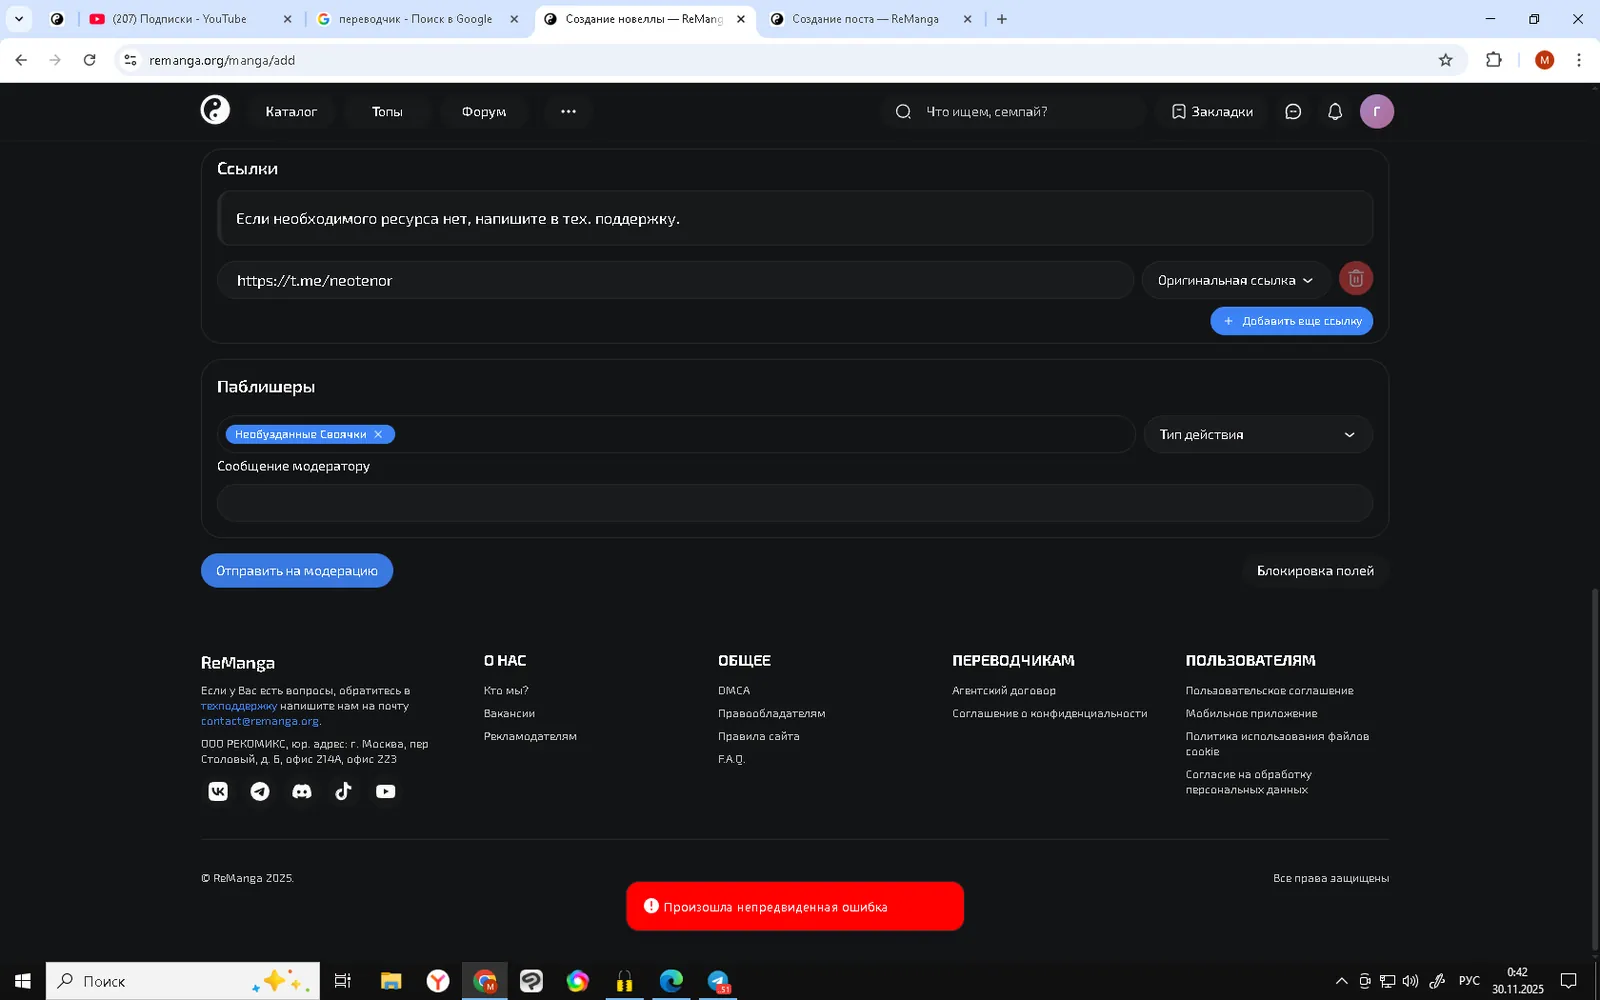Expand the Оригинальная ссылка link type dropdown
1600x1000 pixels.
click(x=1236, y=280)
